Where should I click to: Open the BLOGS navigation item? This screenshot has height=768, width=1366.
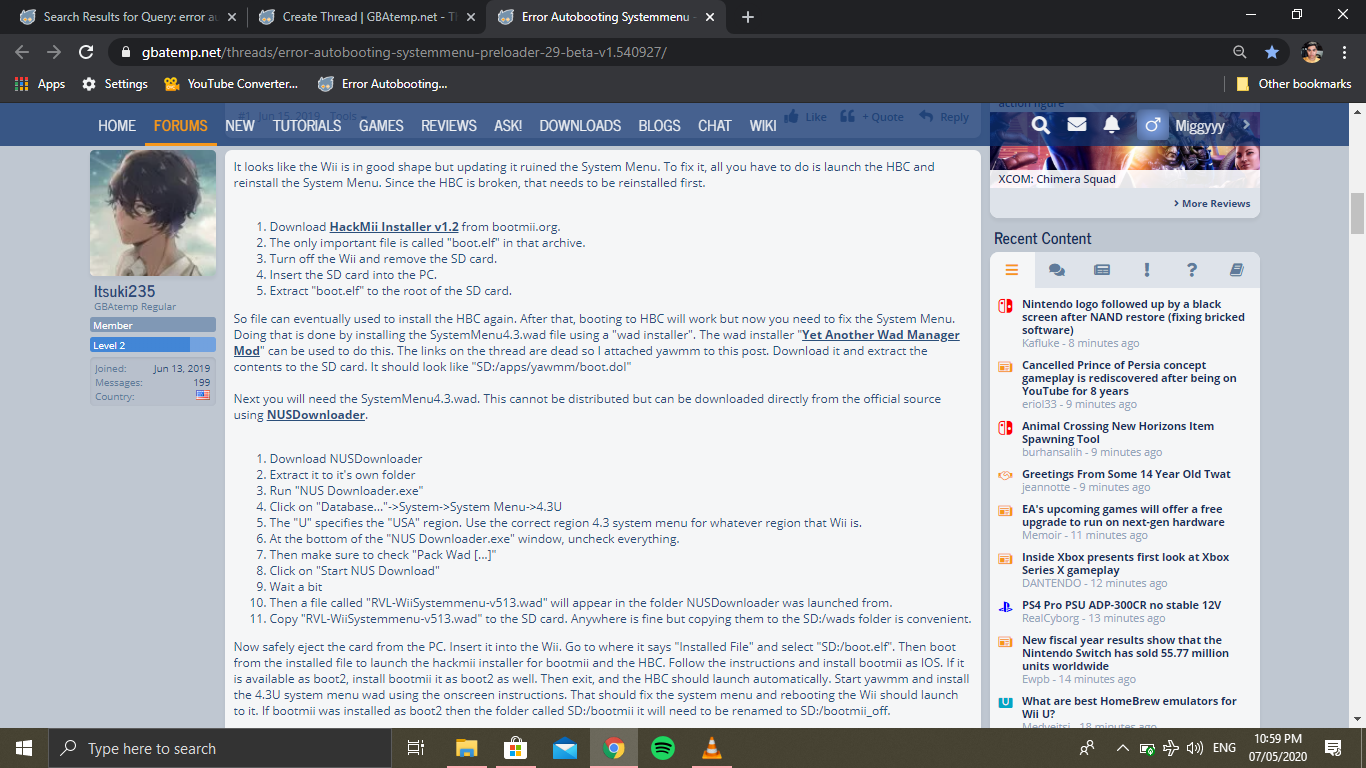(x=660, y=125)
